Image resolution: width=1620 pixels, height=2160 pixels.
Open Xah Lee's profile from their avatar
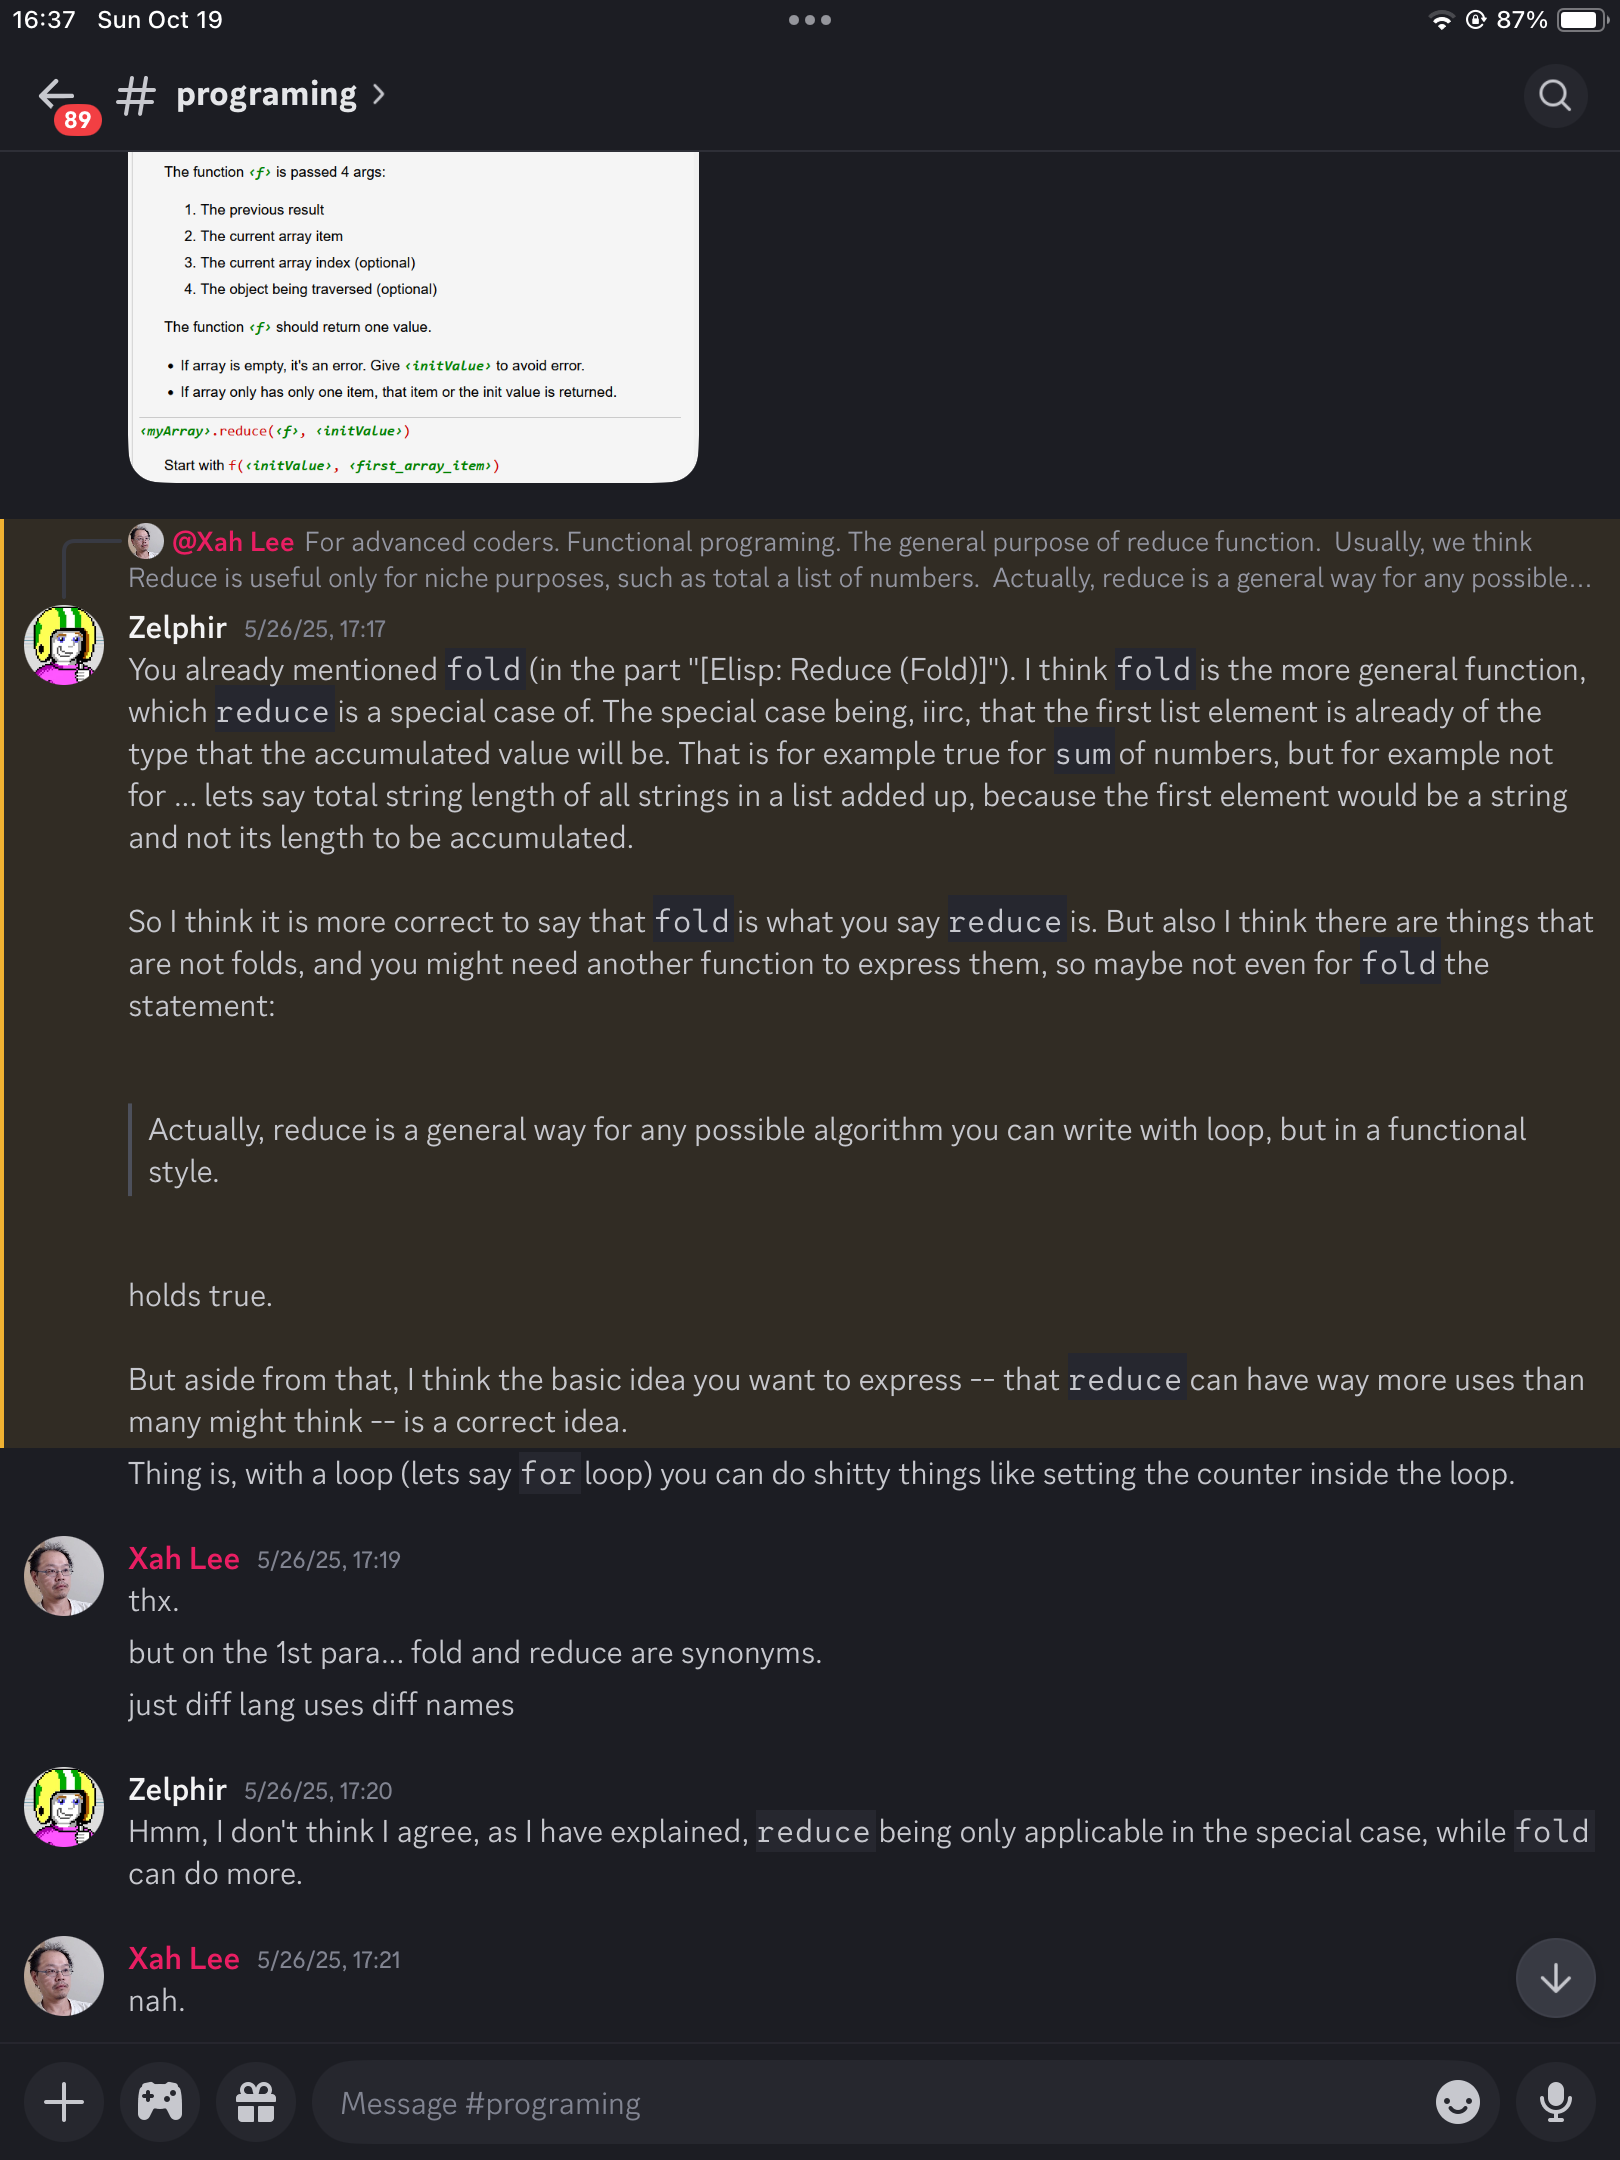[x=63, y=1575]
